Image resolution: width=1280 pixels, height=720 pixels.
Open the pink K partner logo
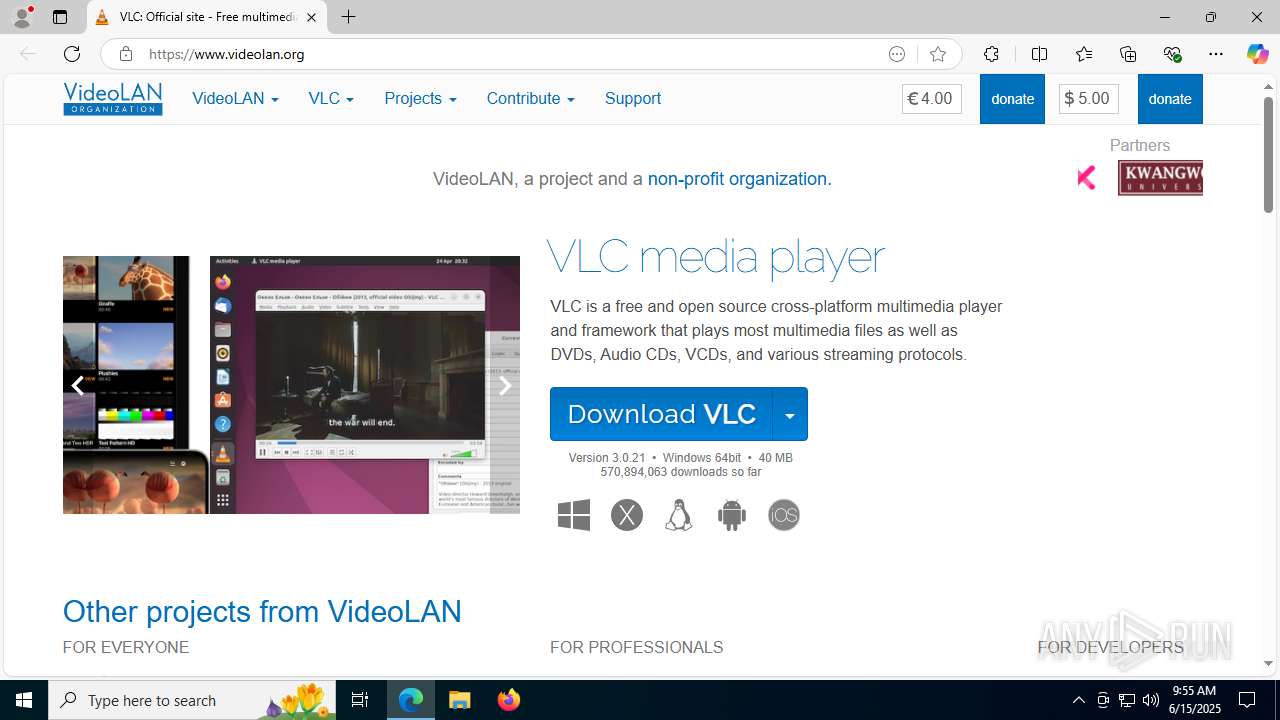pos(1086,178)
